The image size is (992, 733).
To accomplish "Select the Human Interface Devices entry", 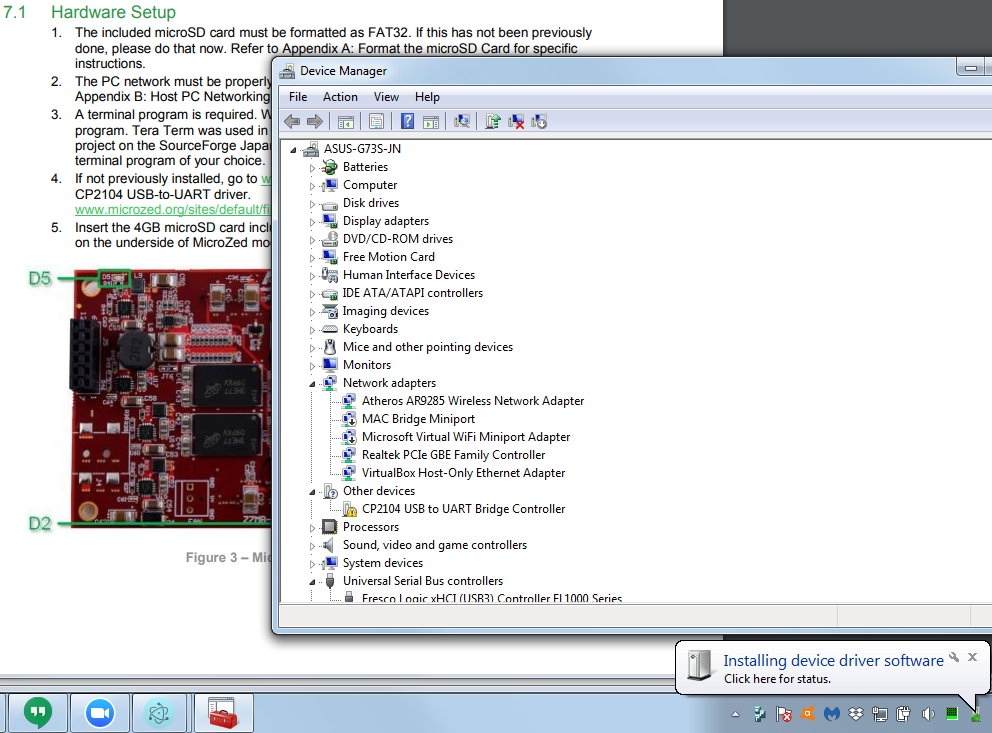I will [x=409, y=275].
